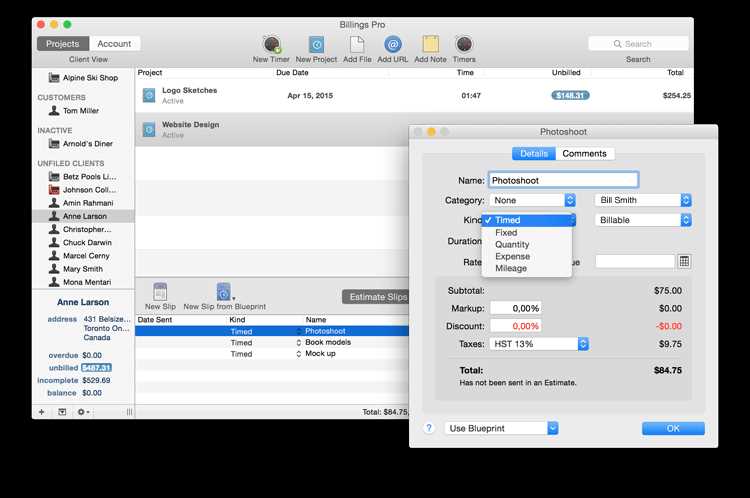Image resolution: width=750 pixels, height=498 pixels.
Task: Open the Bill Smith worker dropdown
Action: point(643,200)
